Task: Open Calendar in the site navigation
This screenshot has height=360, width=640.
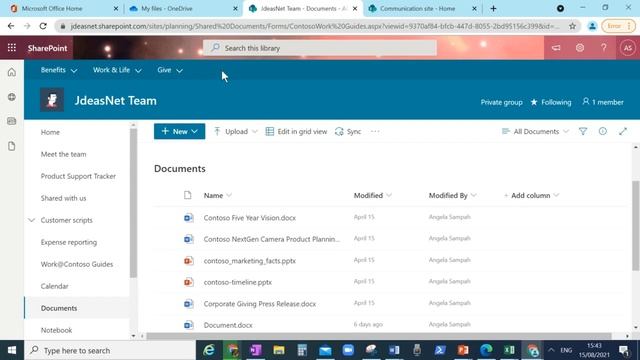Action: (54, 286)
